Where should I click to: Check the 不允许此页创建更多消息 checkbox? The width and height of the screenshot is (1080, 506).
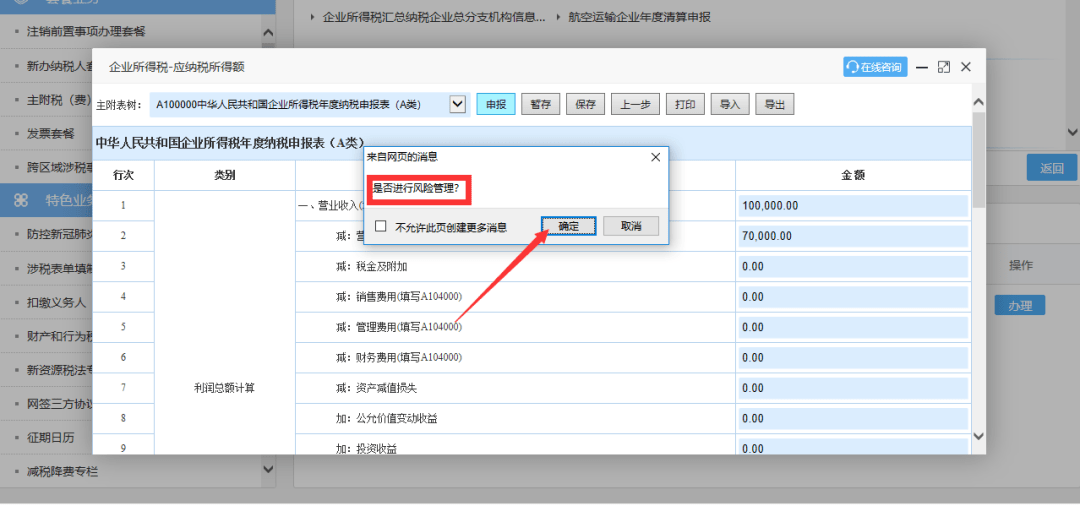click(x=381, y=227)
